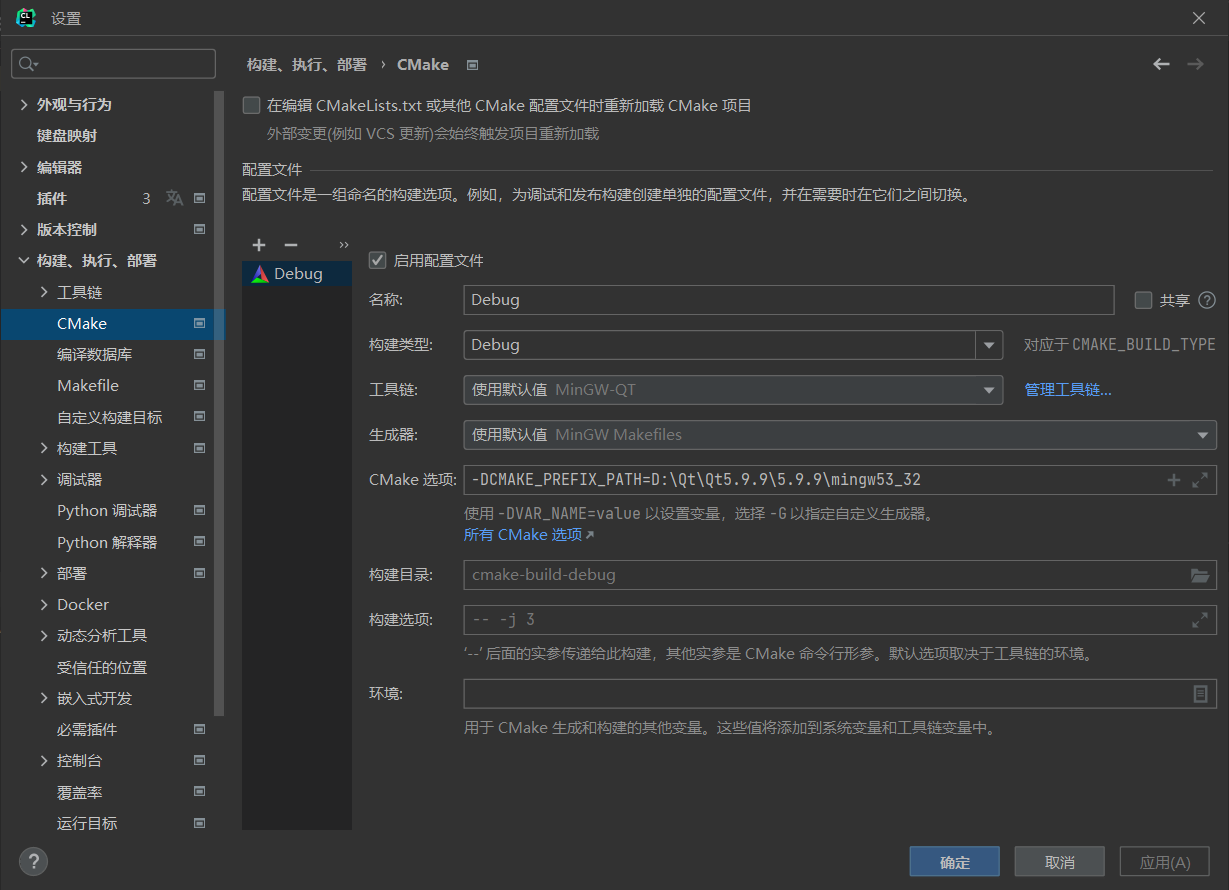
Task: Click the 取消 button
Action: pyautogui.click(x=1060, y=862)
